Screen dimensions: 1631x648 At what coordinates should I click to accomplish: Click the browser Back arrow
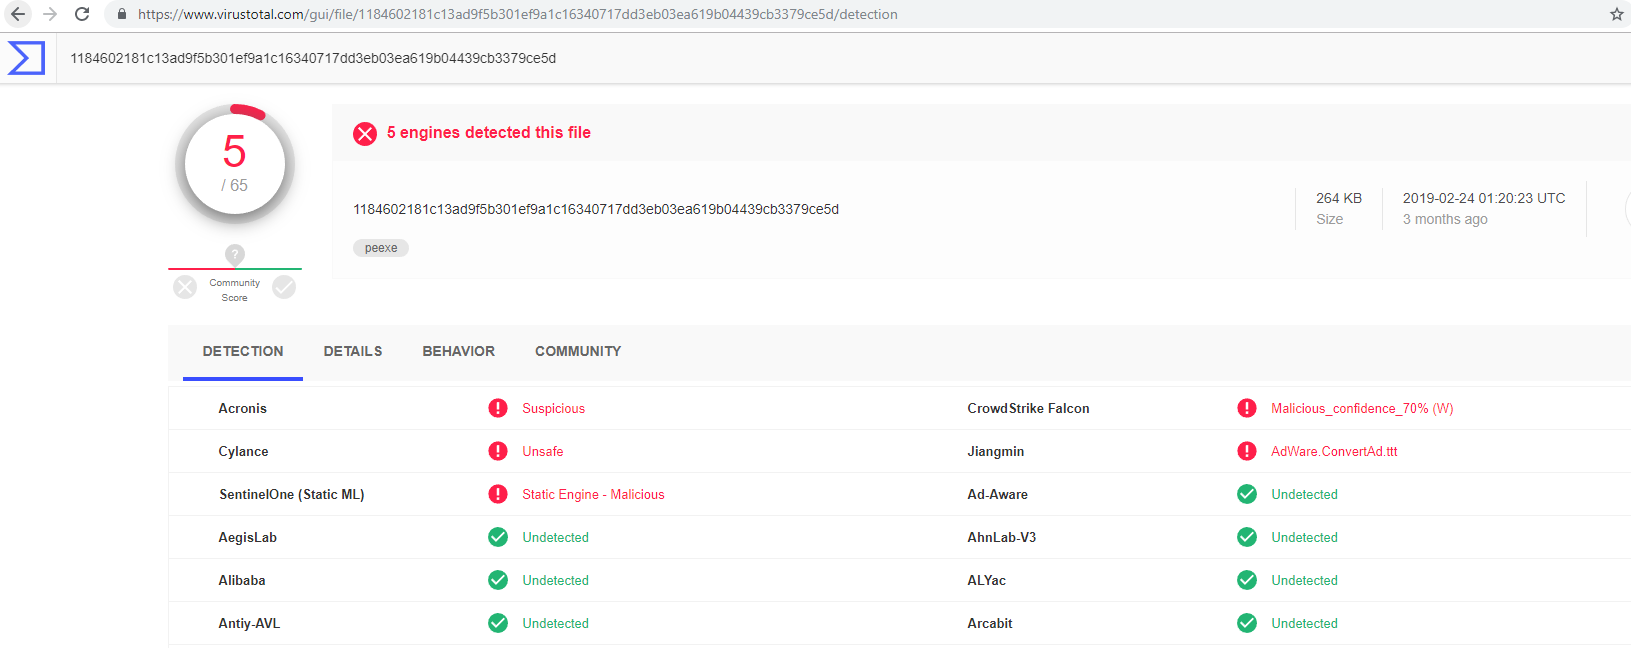tap(18, 14)
